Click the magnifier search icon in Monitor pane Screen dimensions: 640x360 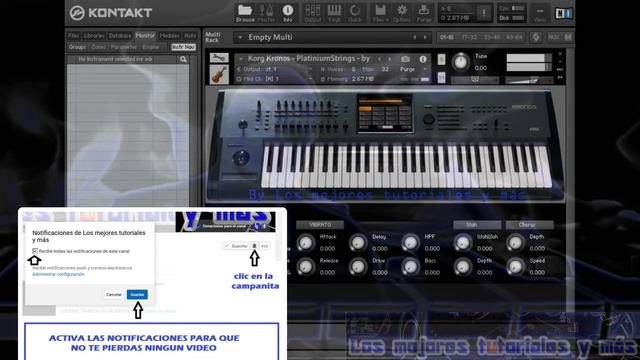pos(183,59)
